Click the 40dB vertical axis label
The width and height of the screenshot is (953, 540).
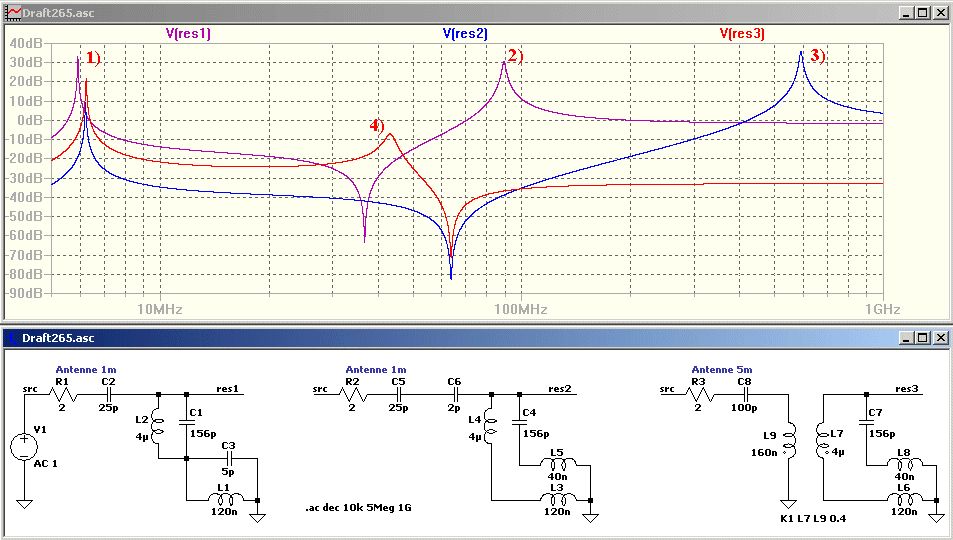click(26, 43)
